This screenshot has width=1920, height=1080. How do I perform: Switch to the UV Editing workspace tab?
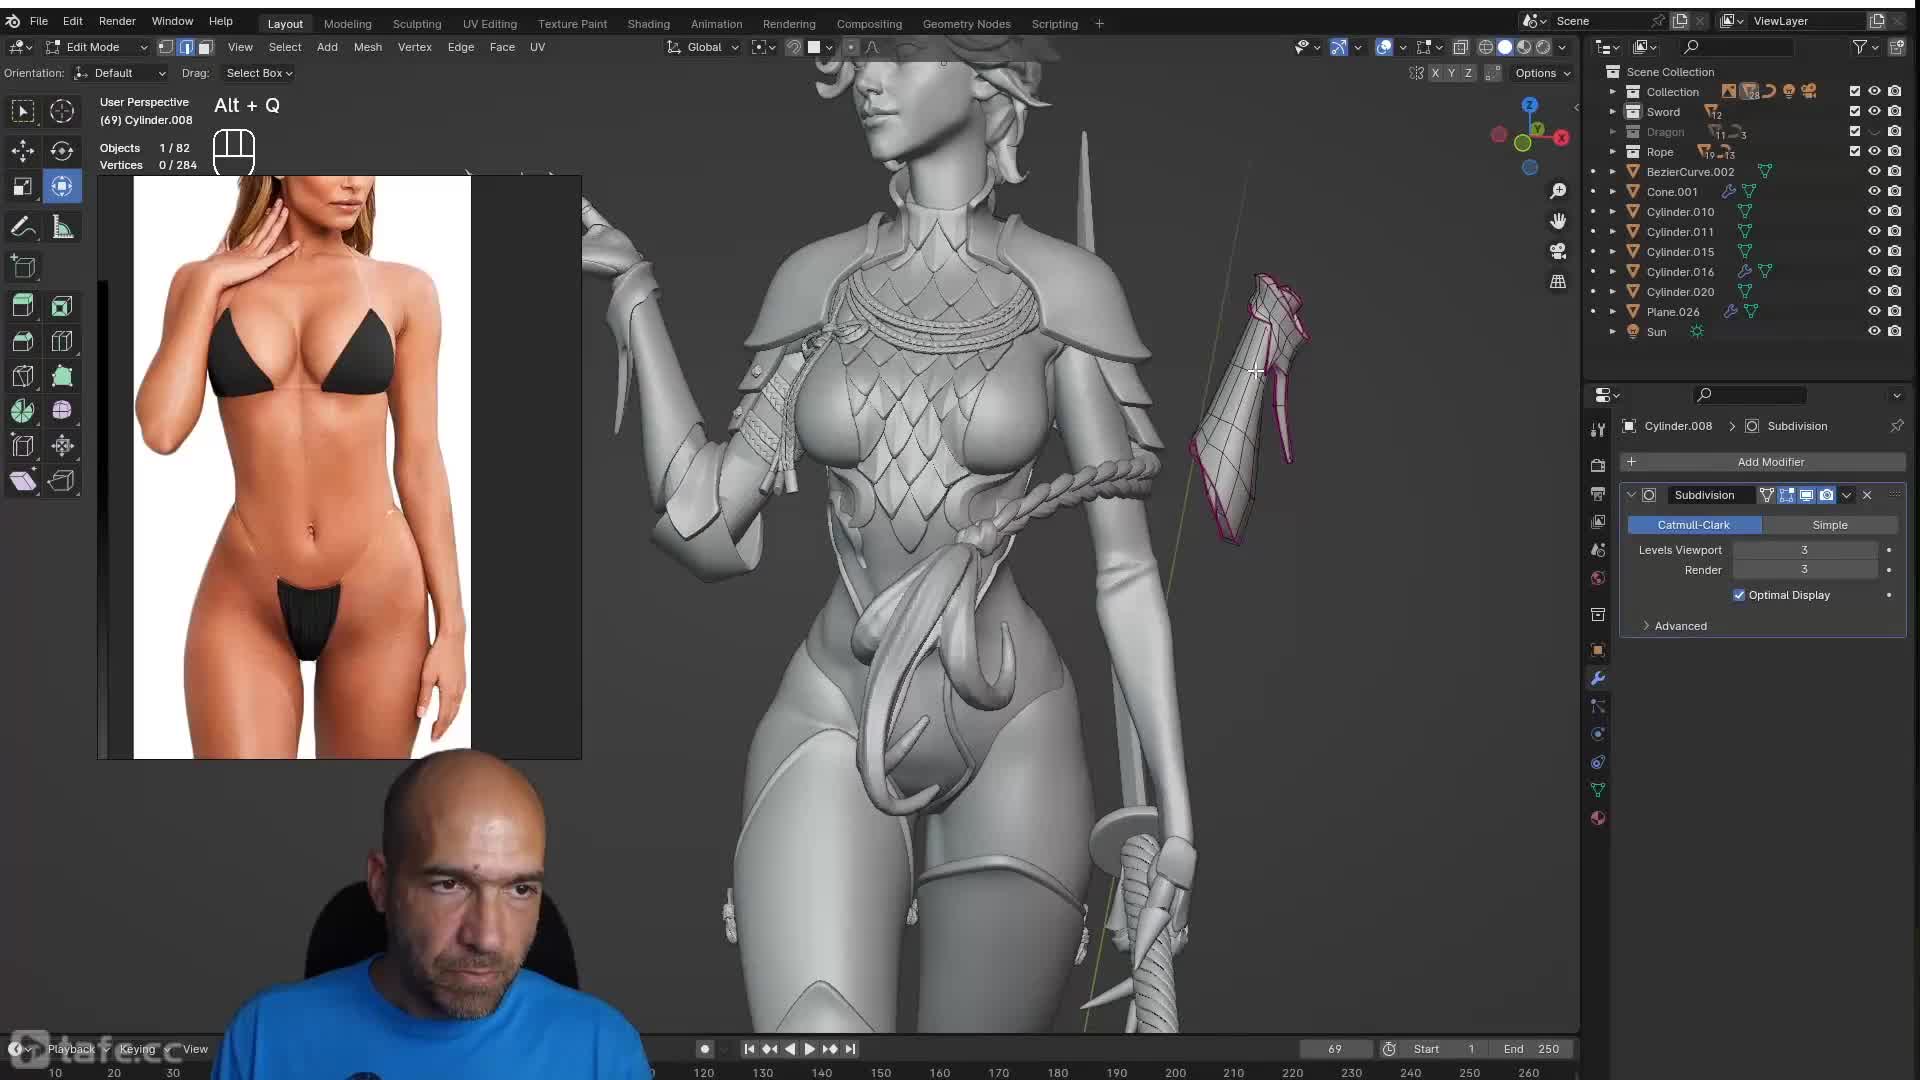coord(490,23)
